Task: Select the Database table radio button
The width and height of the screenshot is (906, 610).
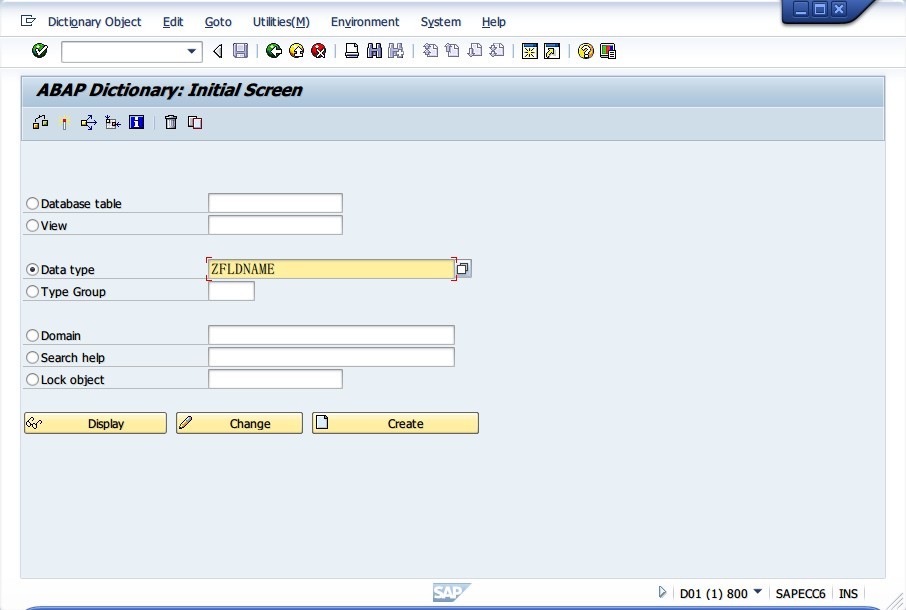Action: [x=32, y=203]
